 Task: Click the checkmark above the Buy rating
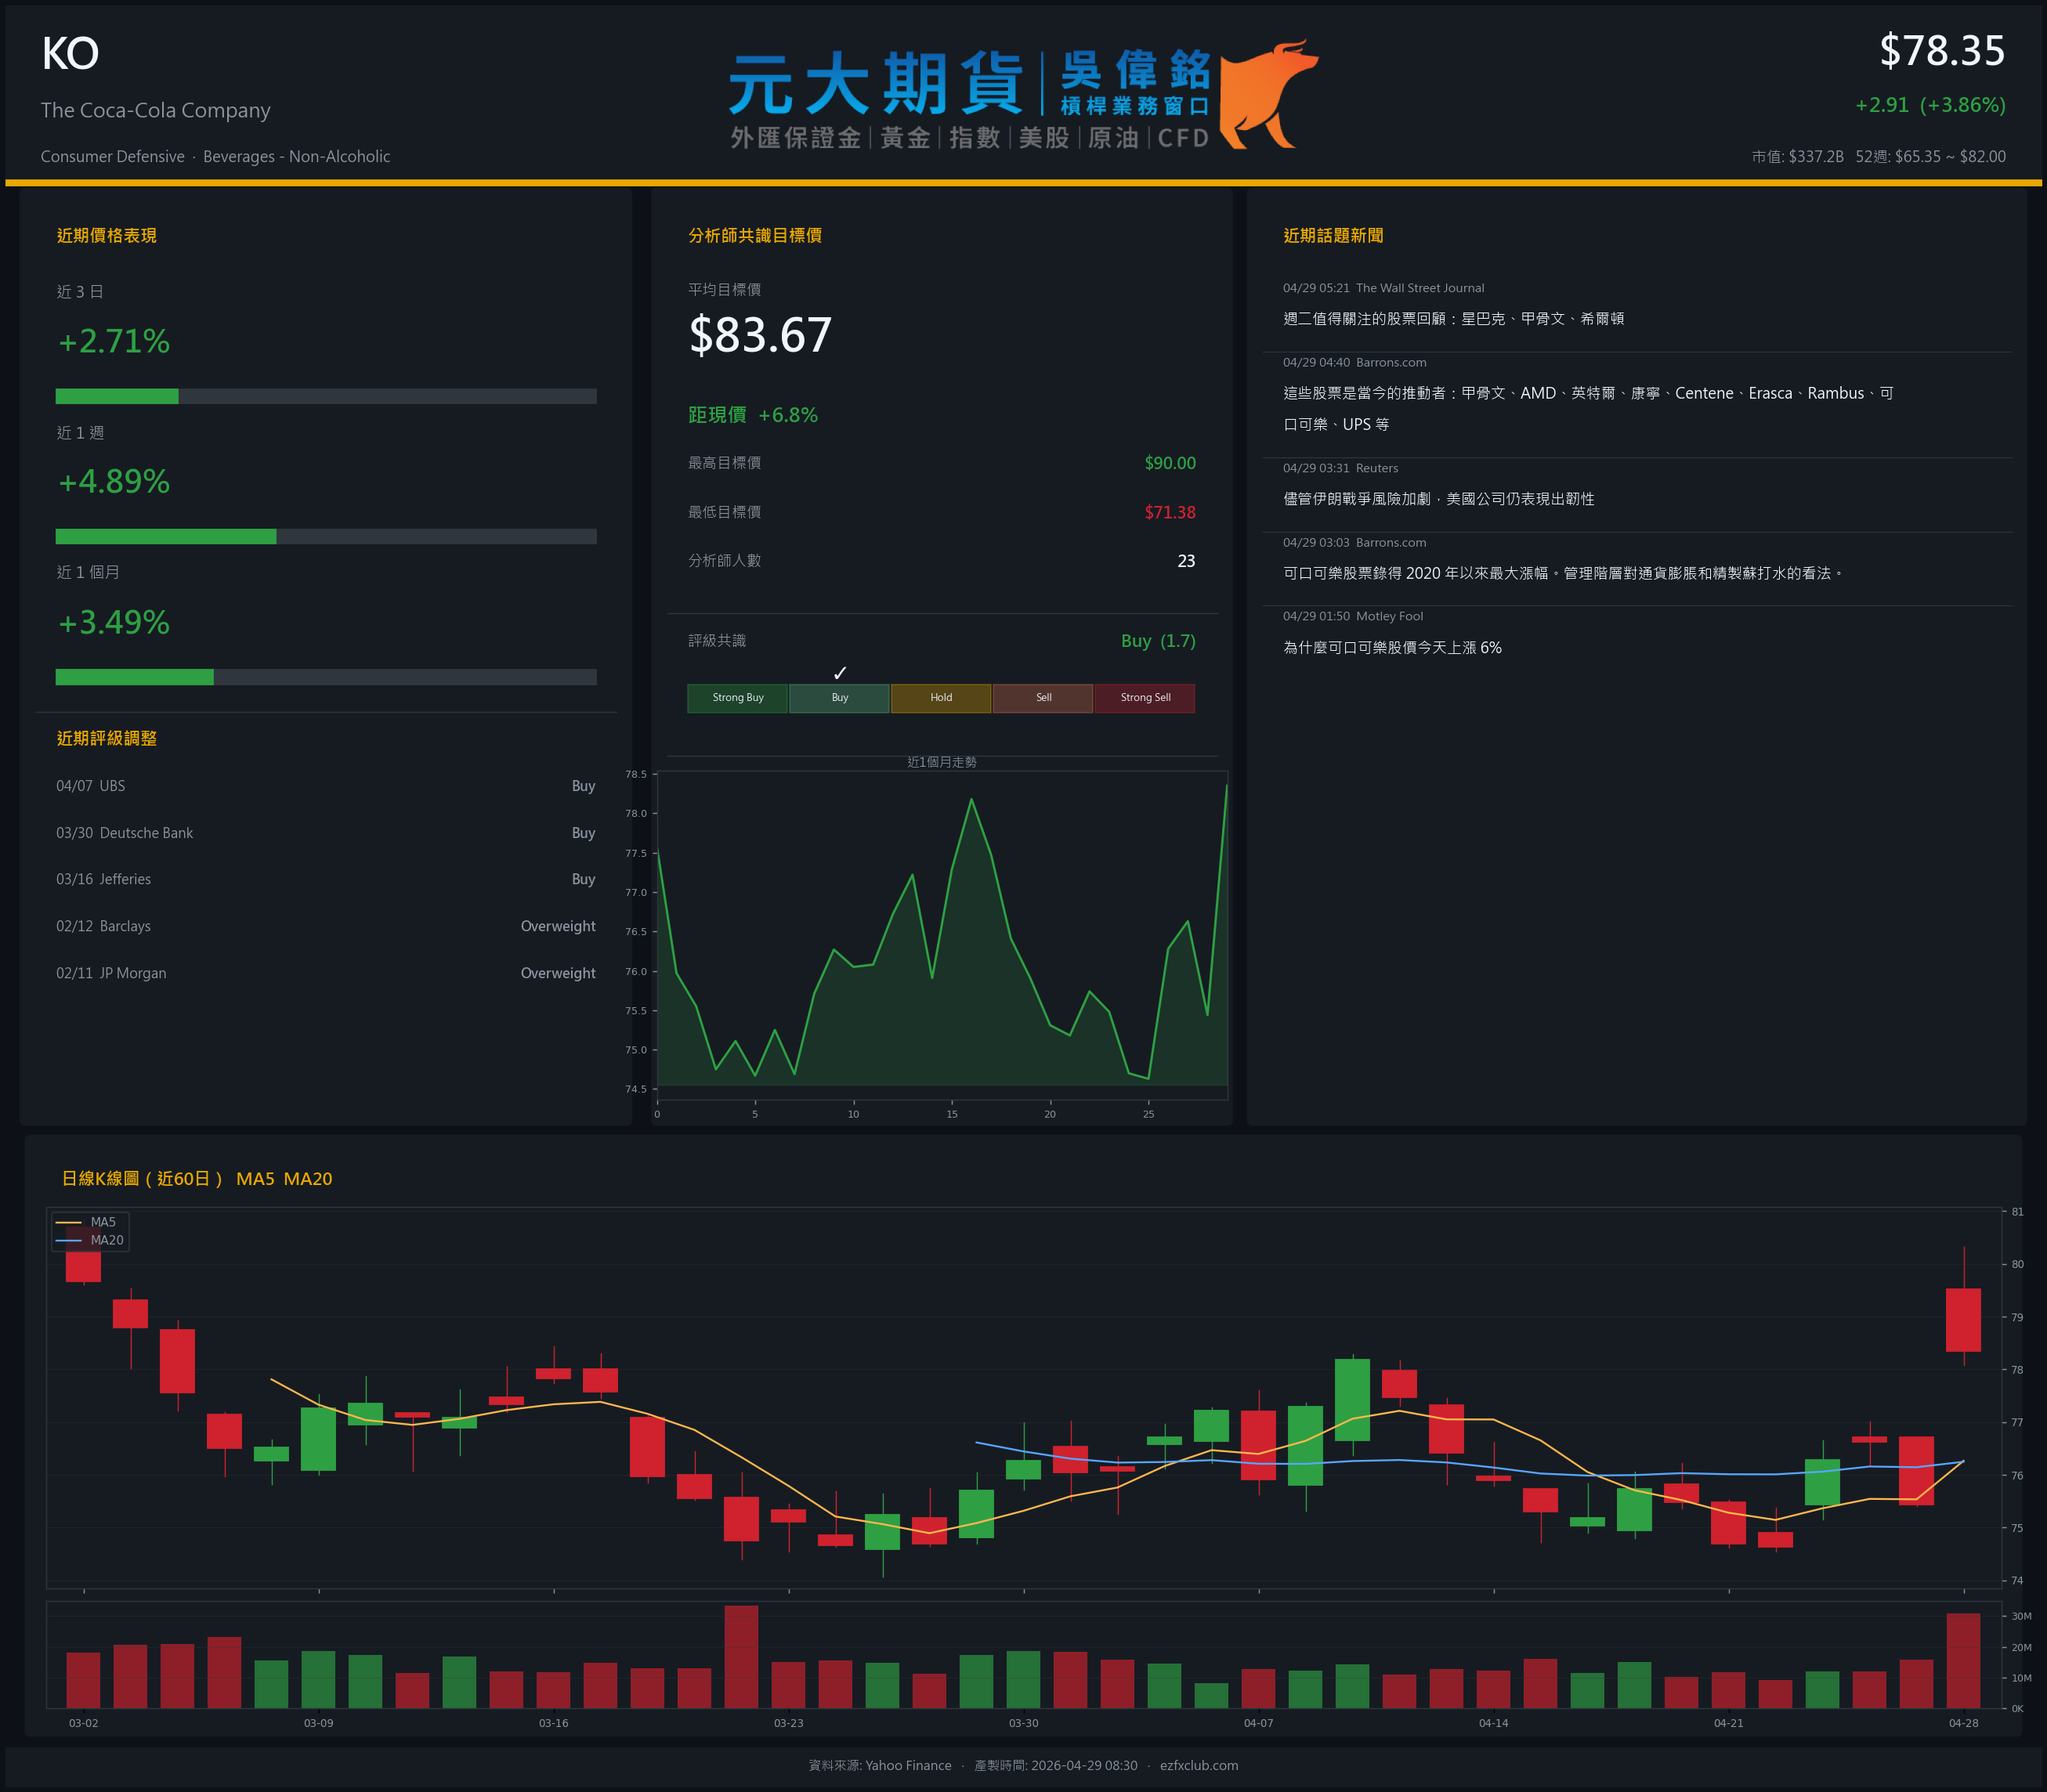click(x=840, y=673)
